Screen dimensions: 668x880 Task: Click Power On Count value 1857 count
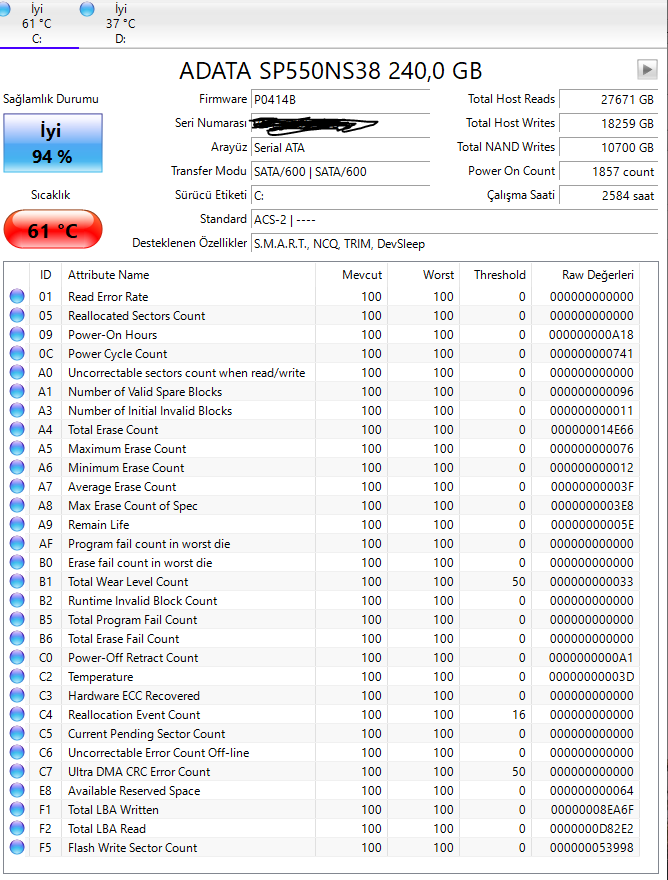coord(608,172)
